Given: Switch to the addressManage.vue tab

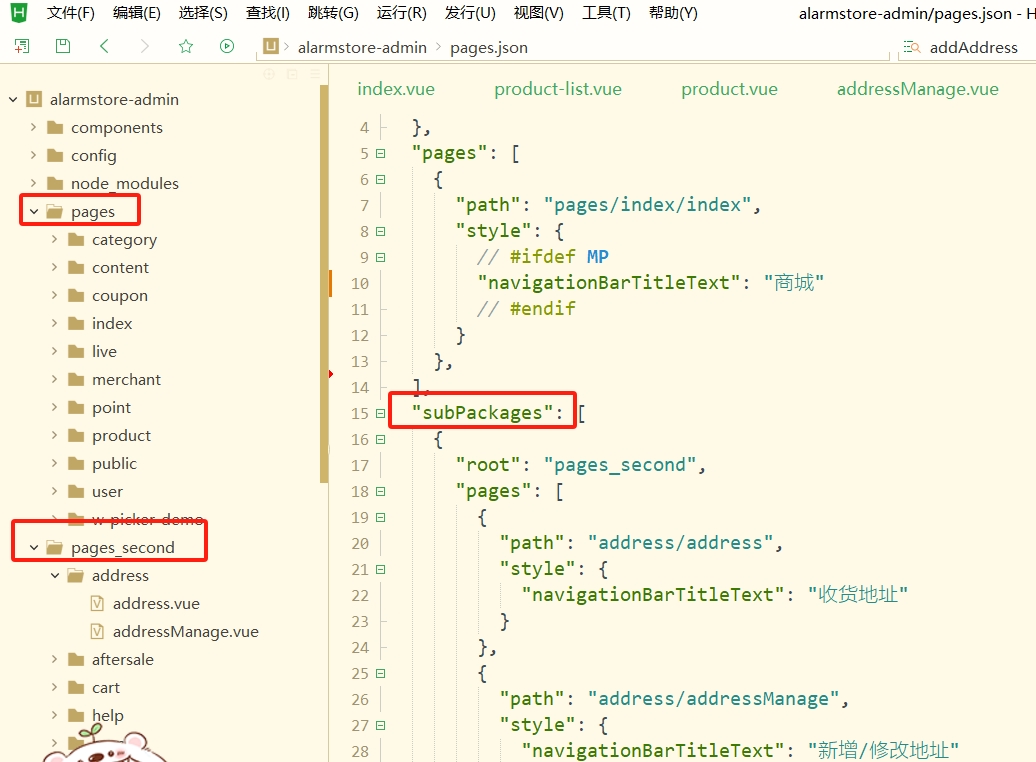Looking at the screenshot, I should click(918, 89).
